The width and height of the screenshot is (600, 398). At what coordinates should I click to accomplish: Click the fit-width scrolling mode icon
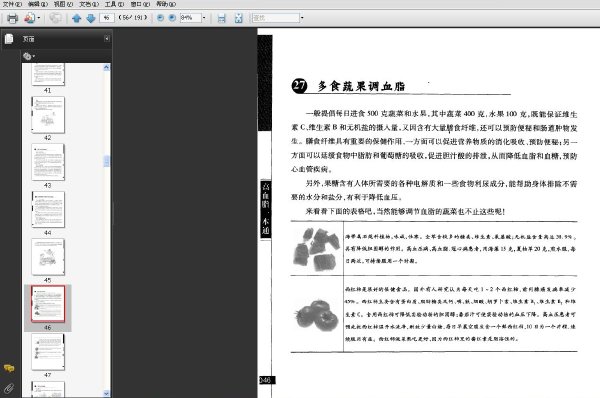(x=221, y=18)
